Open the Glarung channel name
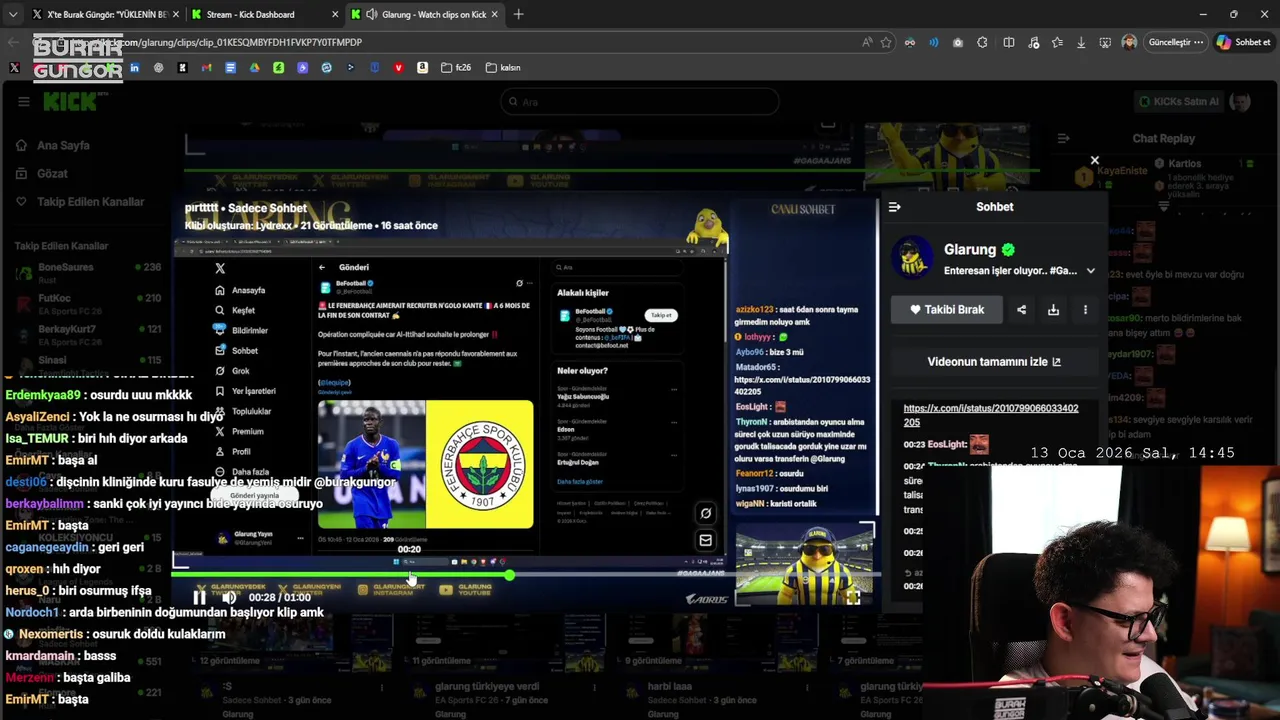This screenshot has width=1280, height=720. click(970, 250)
